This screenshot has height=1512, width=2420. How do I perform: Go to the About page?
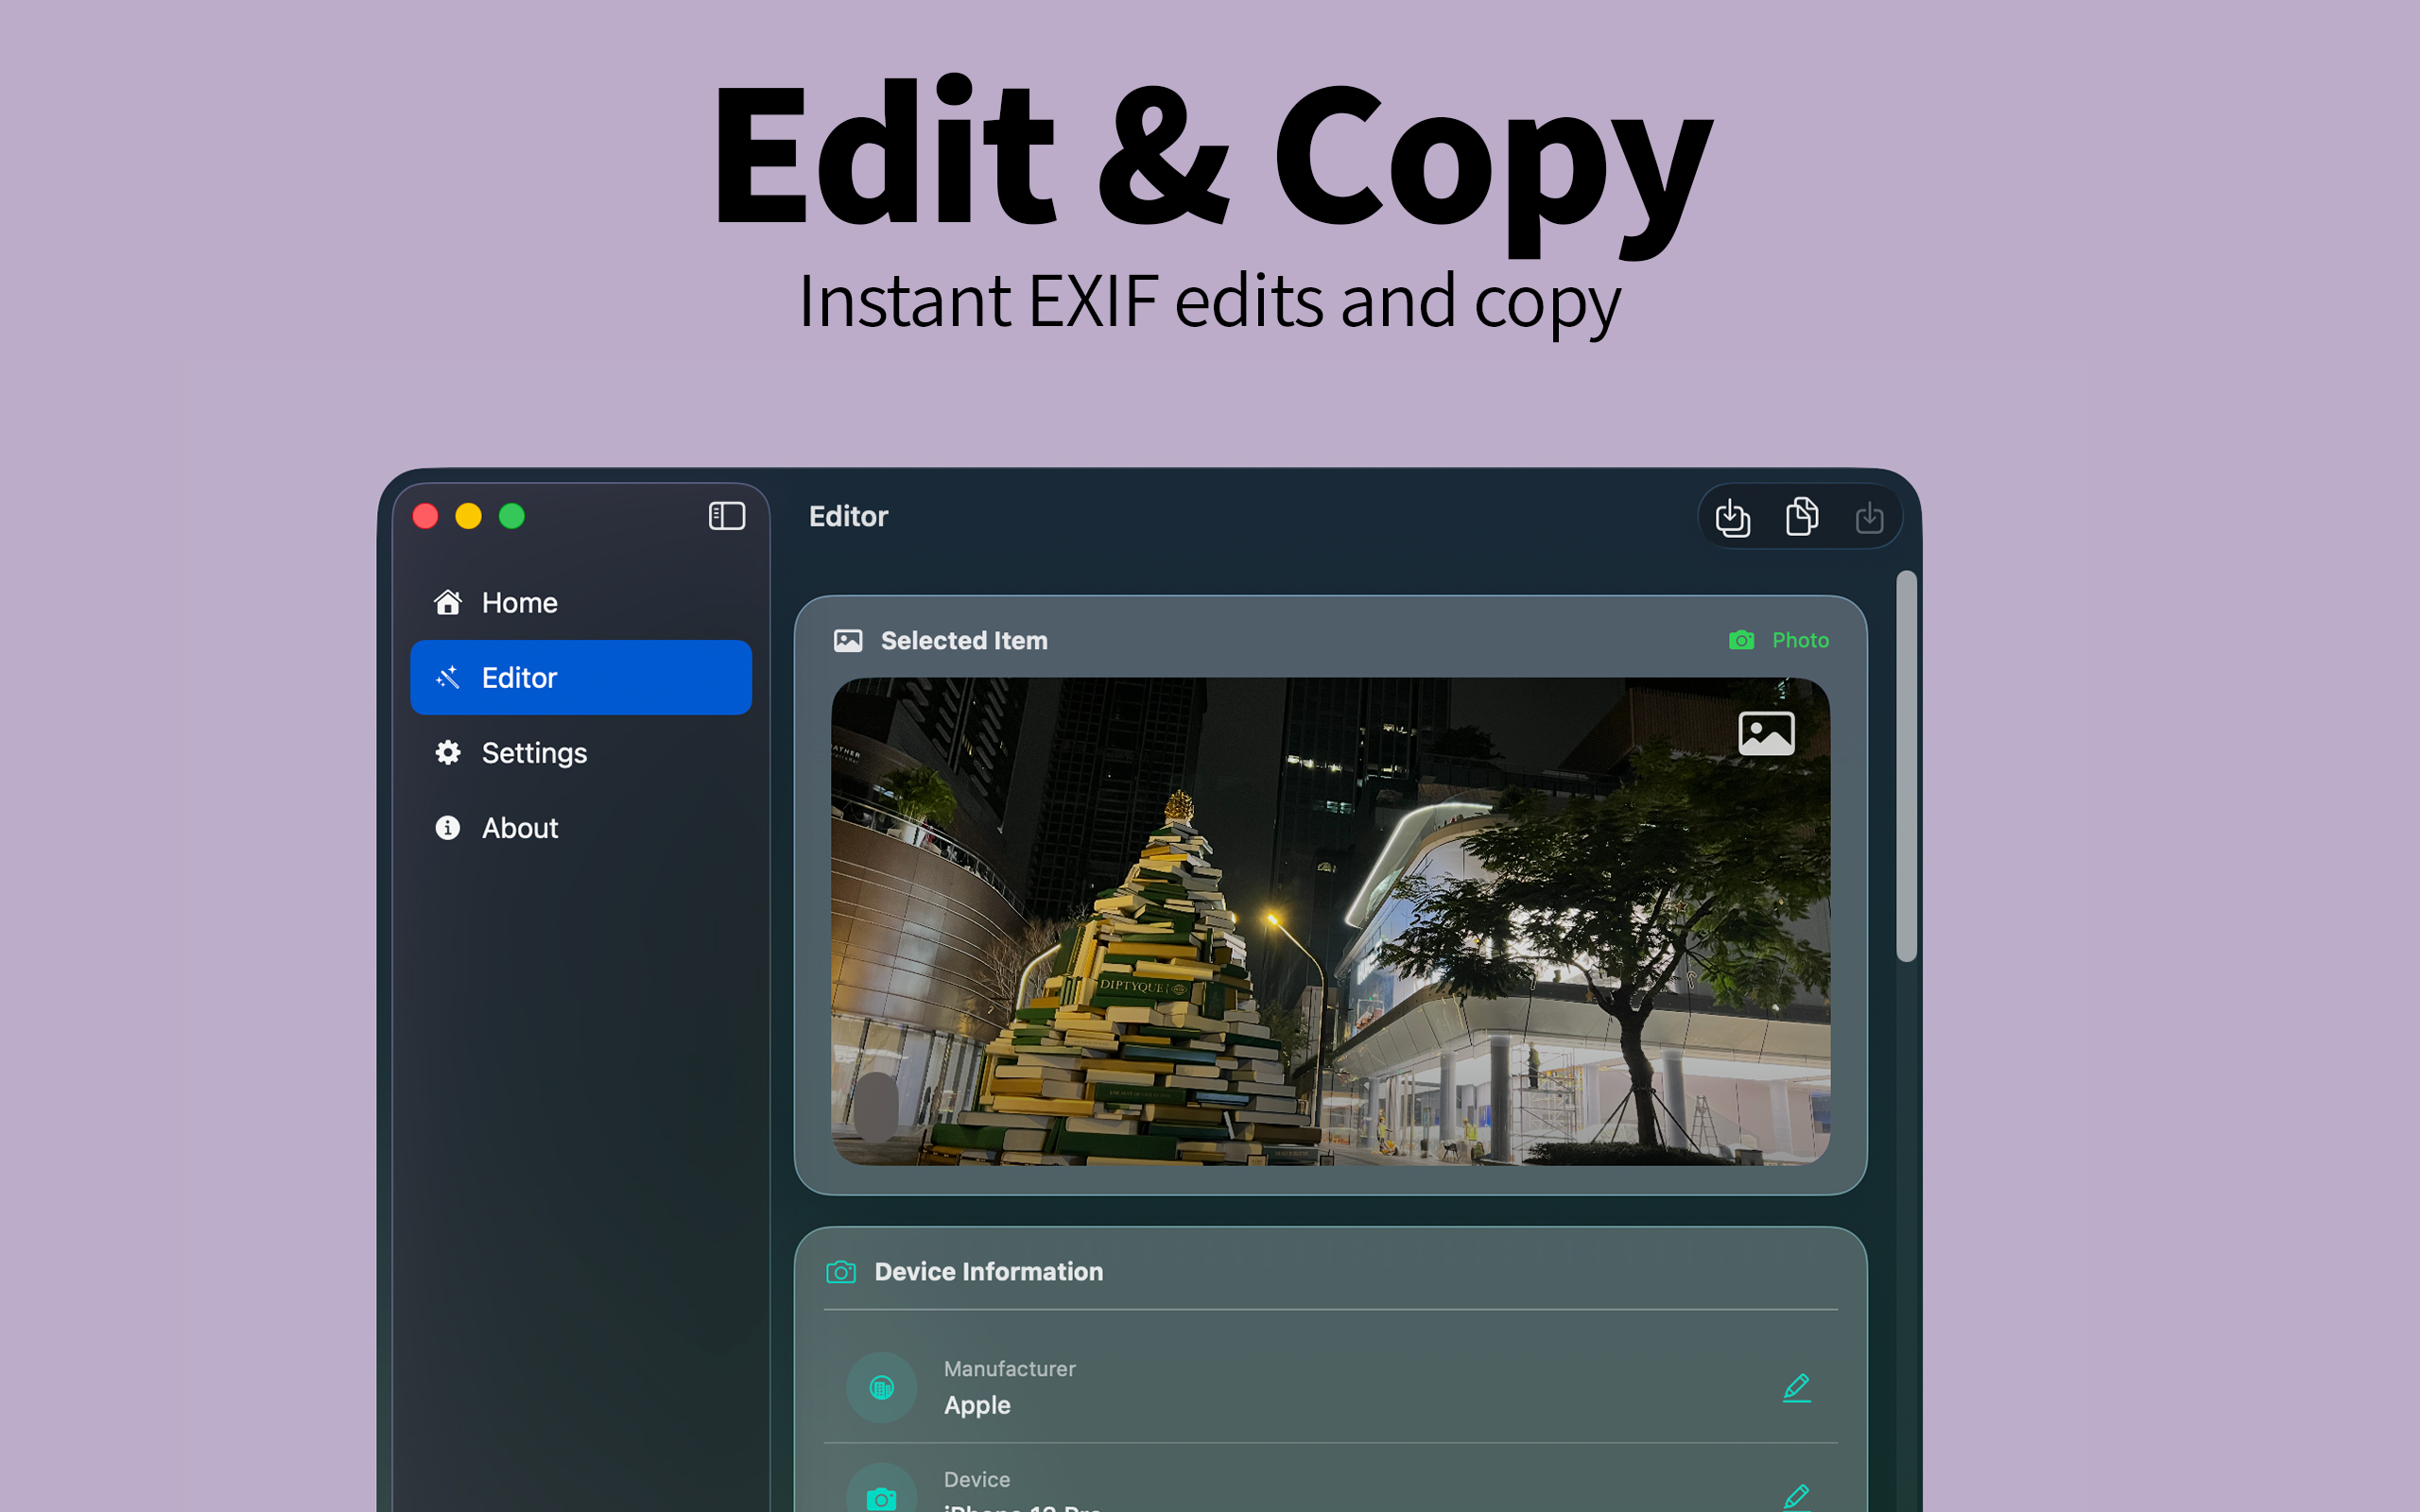(x=581, y=827)
